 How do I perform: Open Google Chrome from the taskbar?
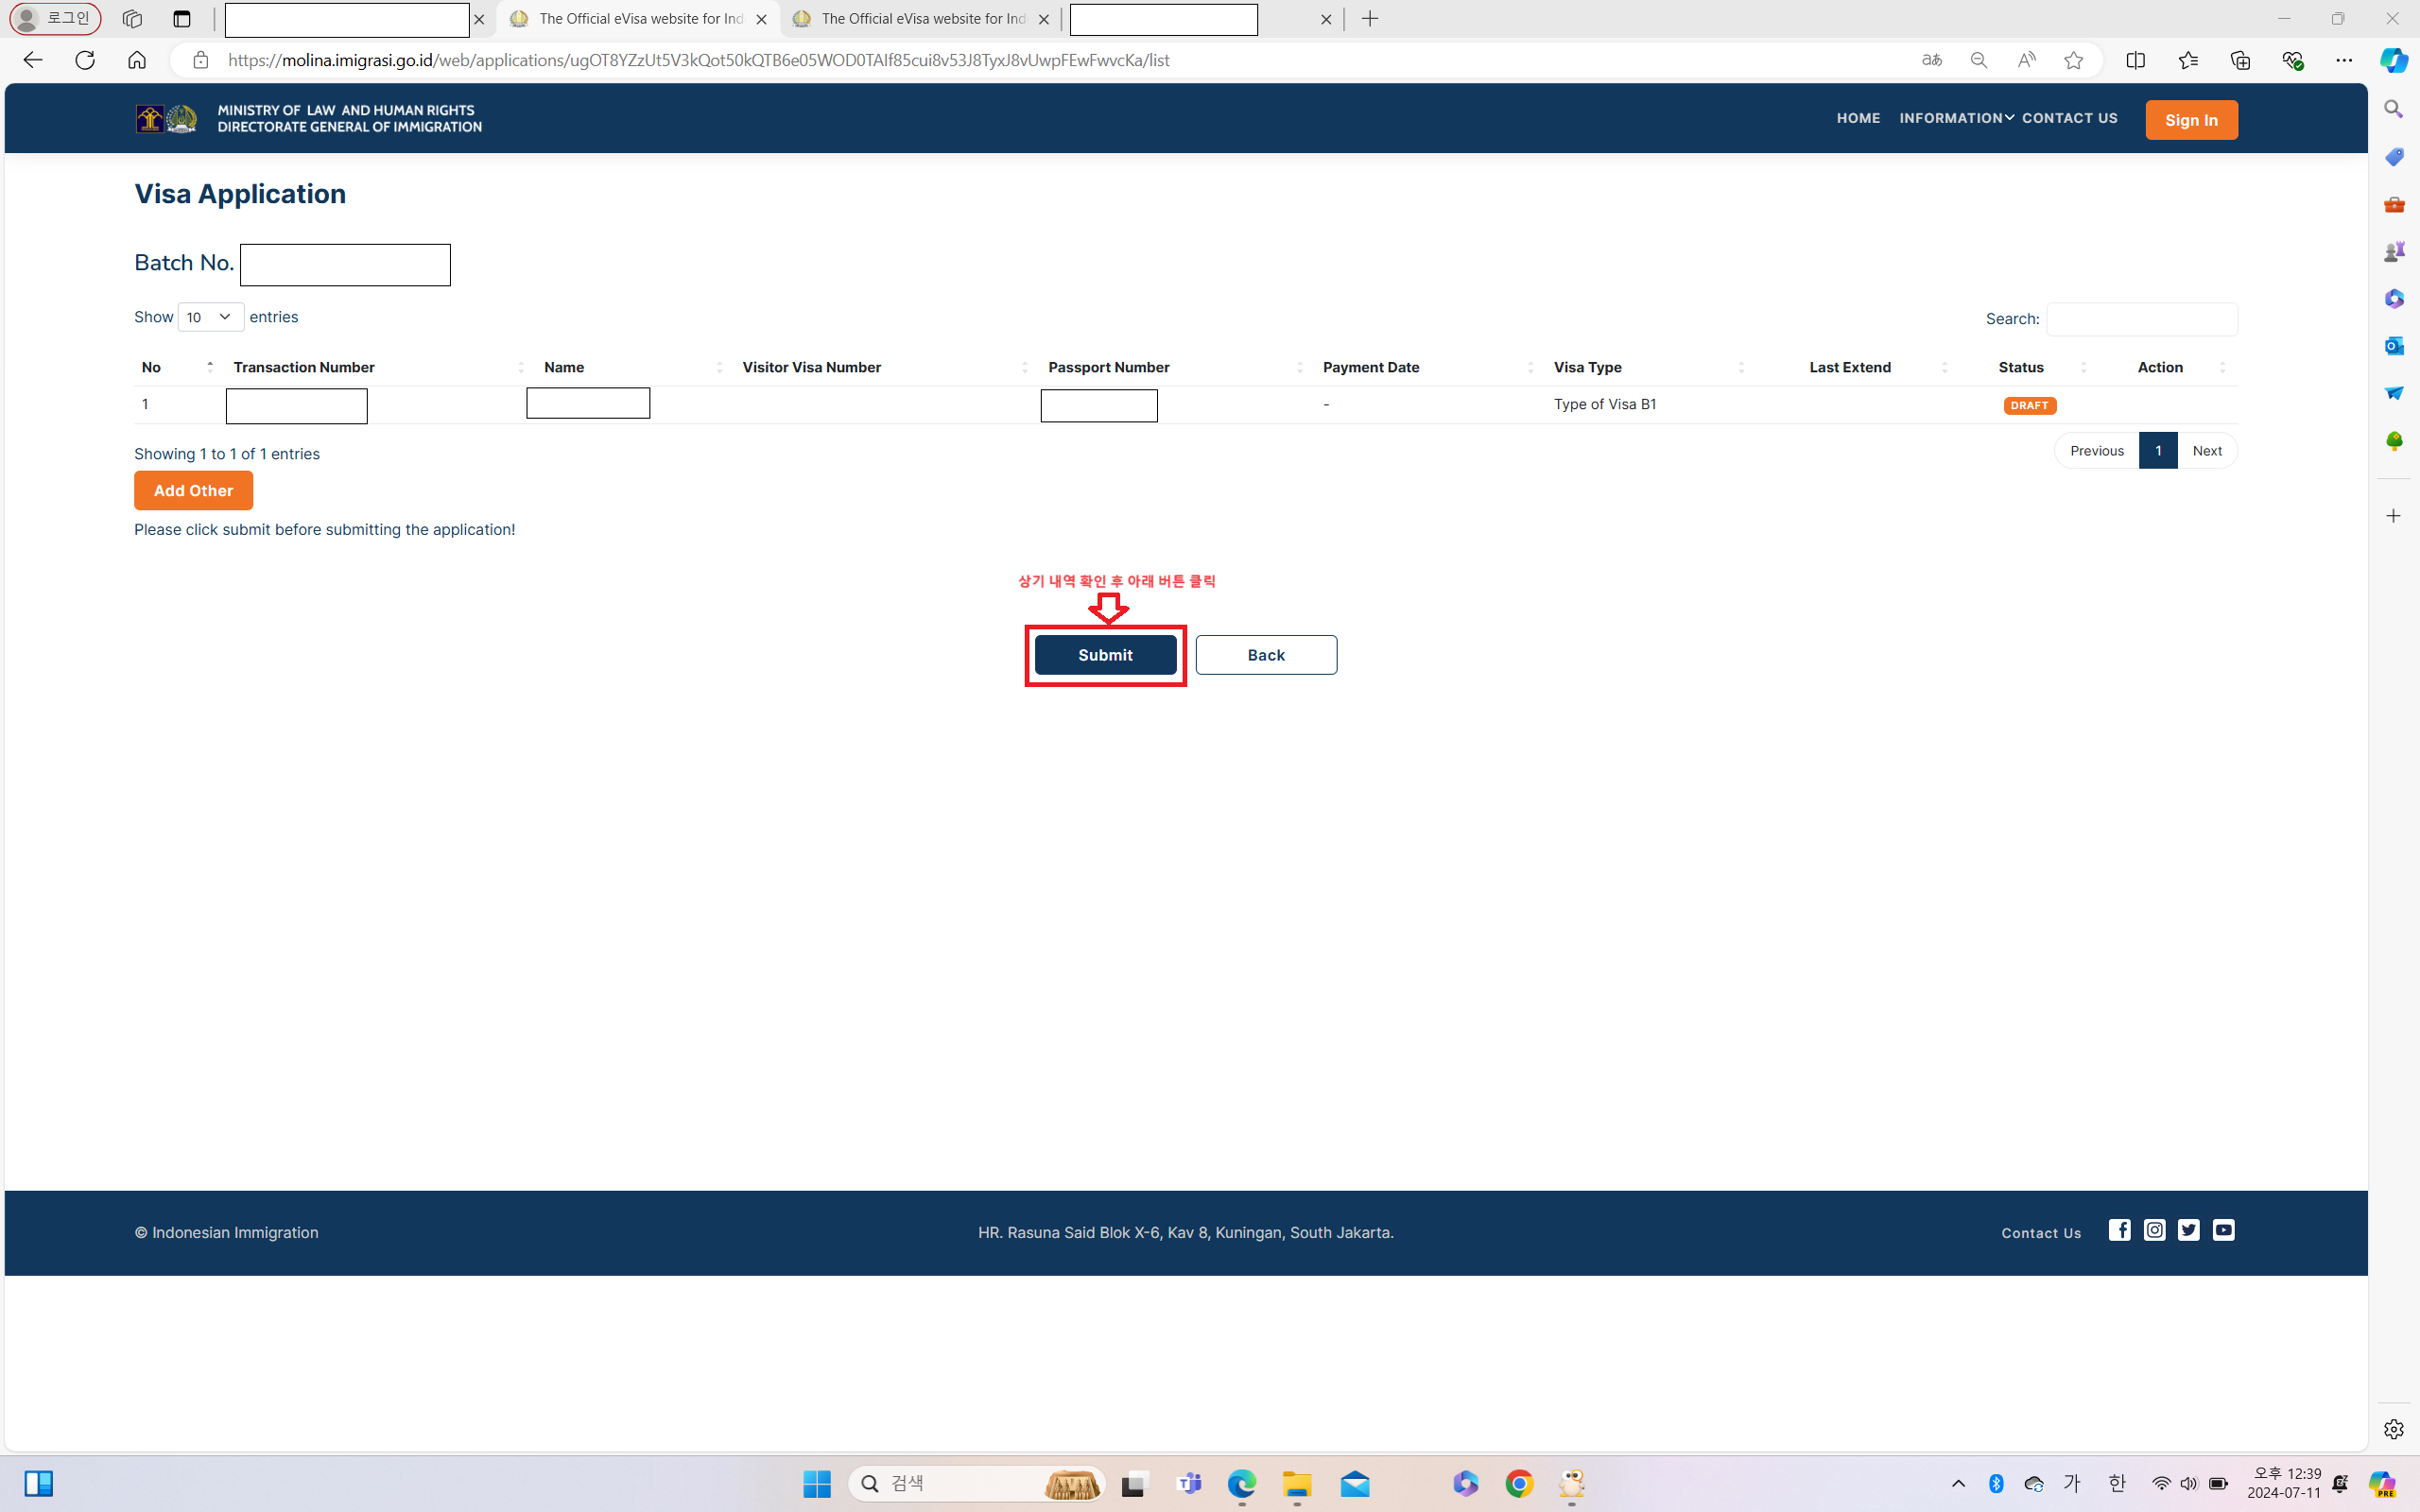(x=1519, y=1484)
